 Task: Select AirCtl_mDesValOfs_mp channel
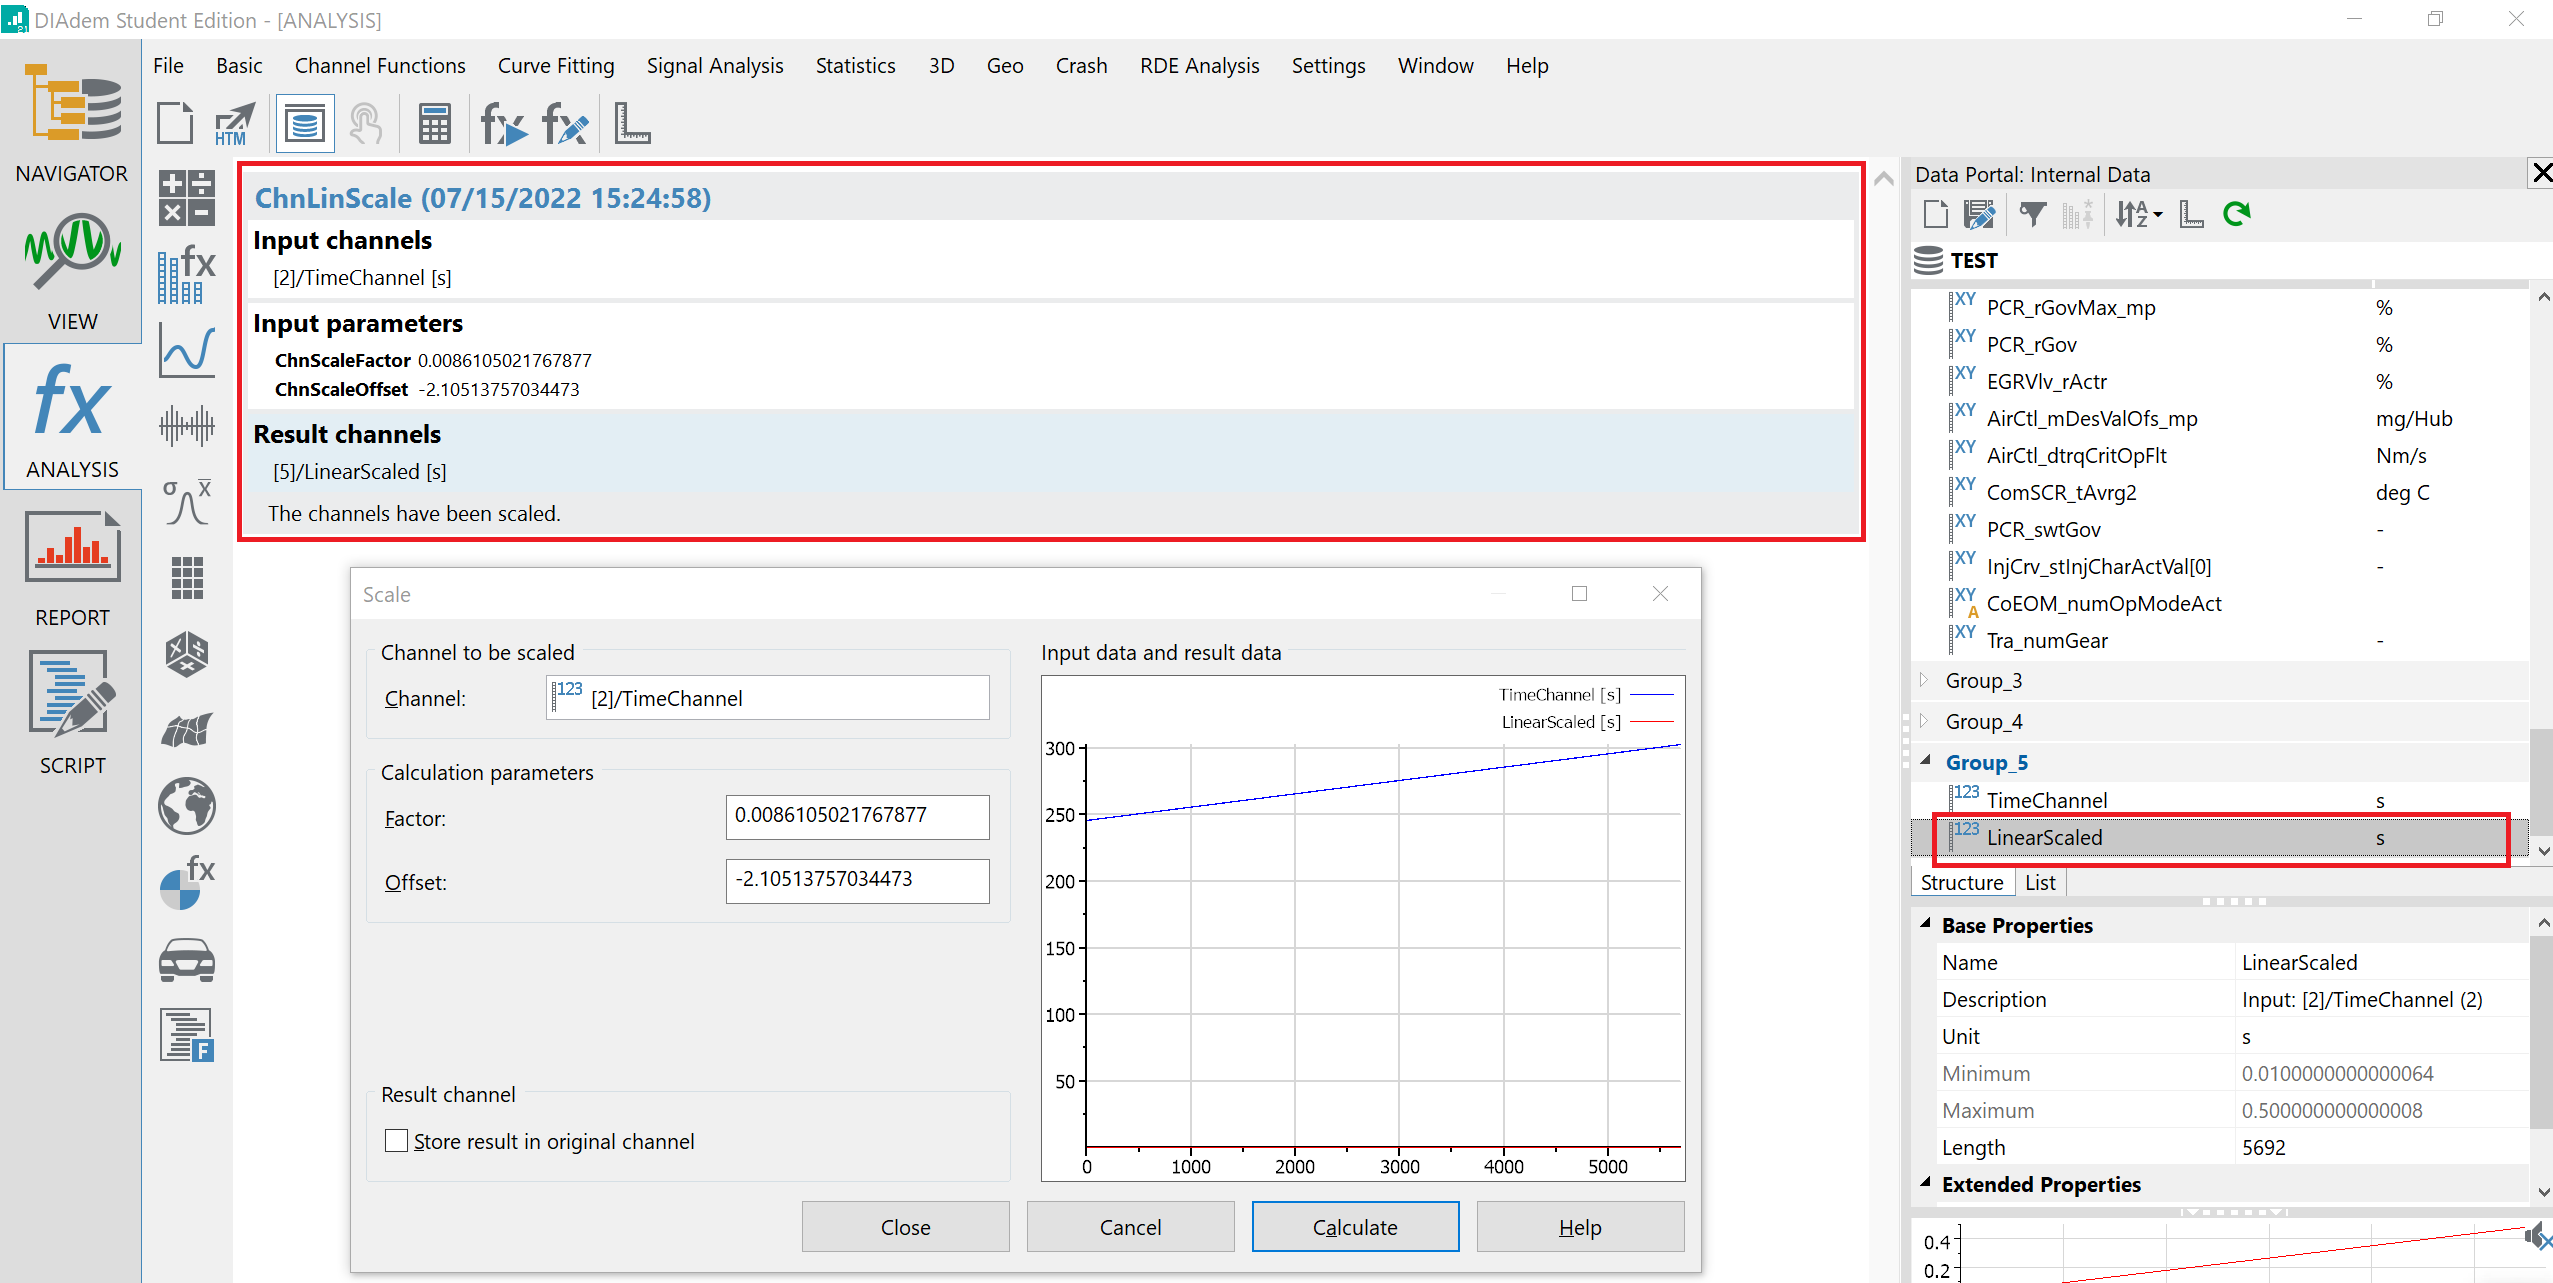pos(2092,419)
